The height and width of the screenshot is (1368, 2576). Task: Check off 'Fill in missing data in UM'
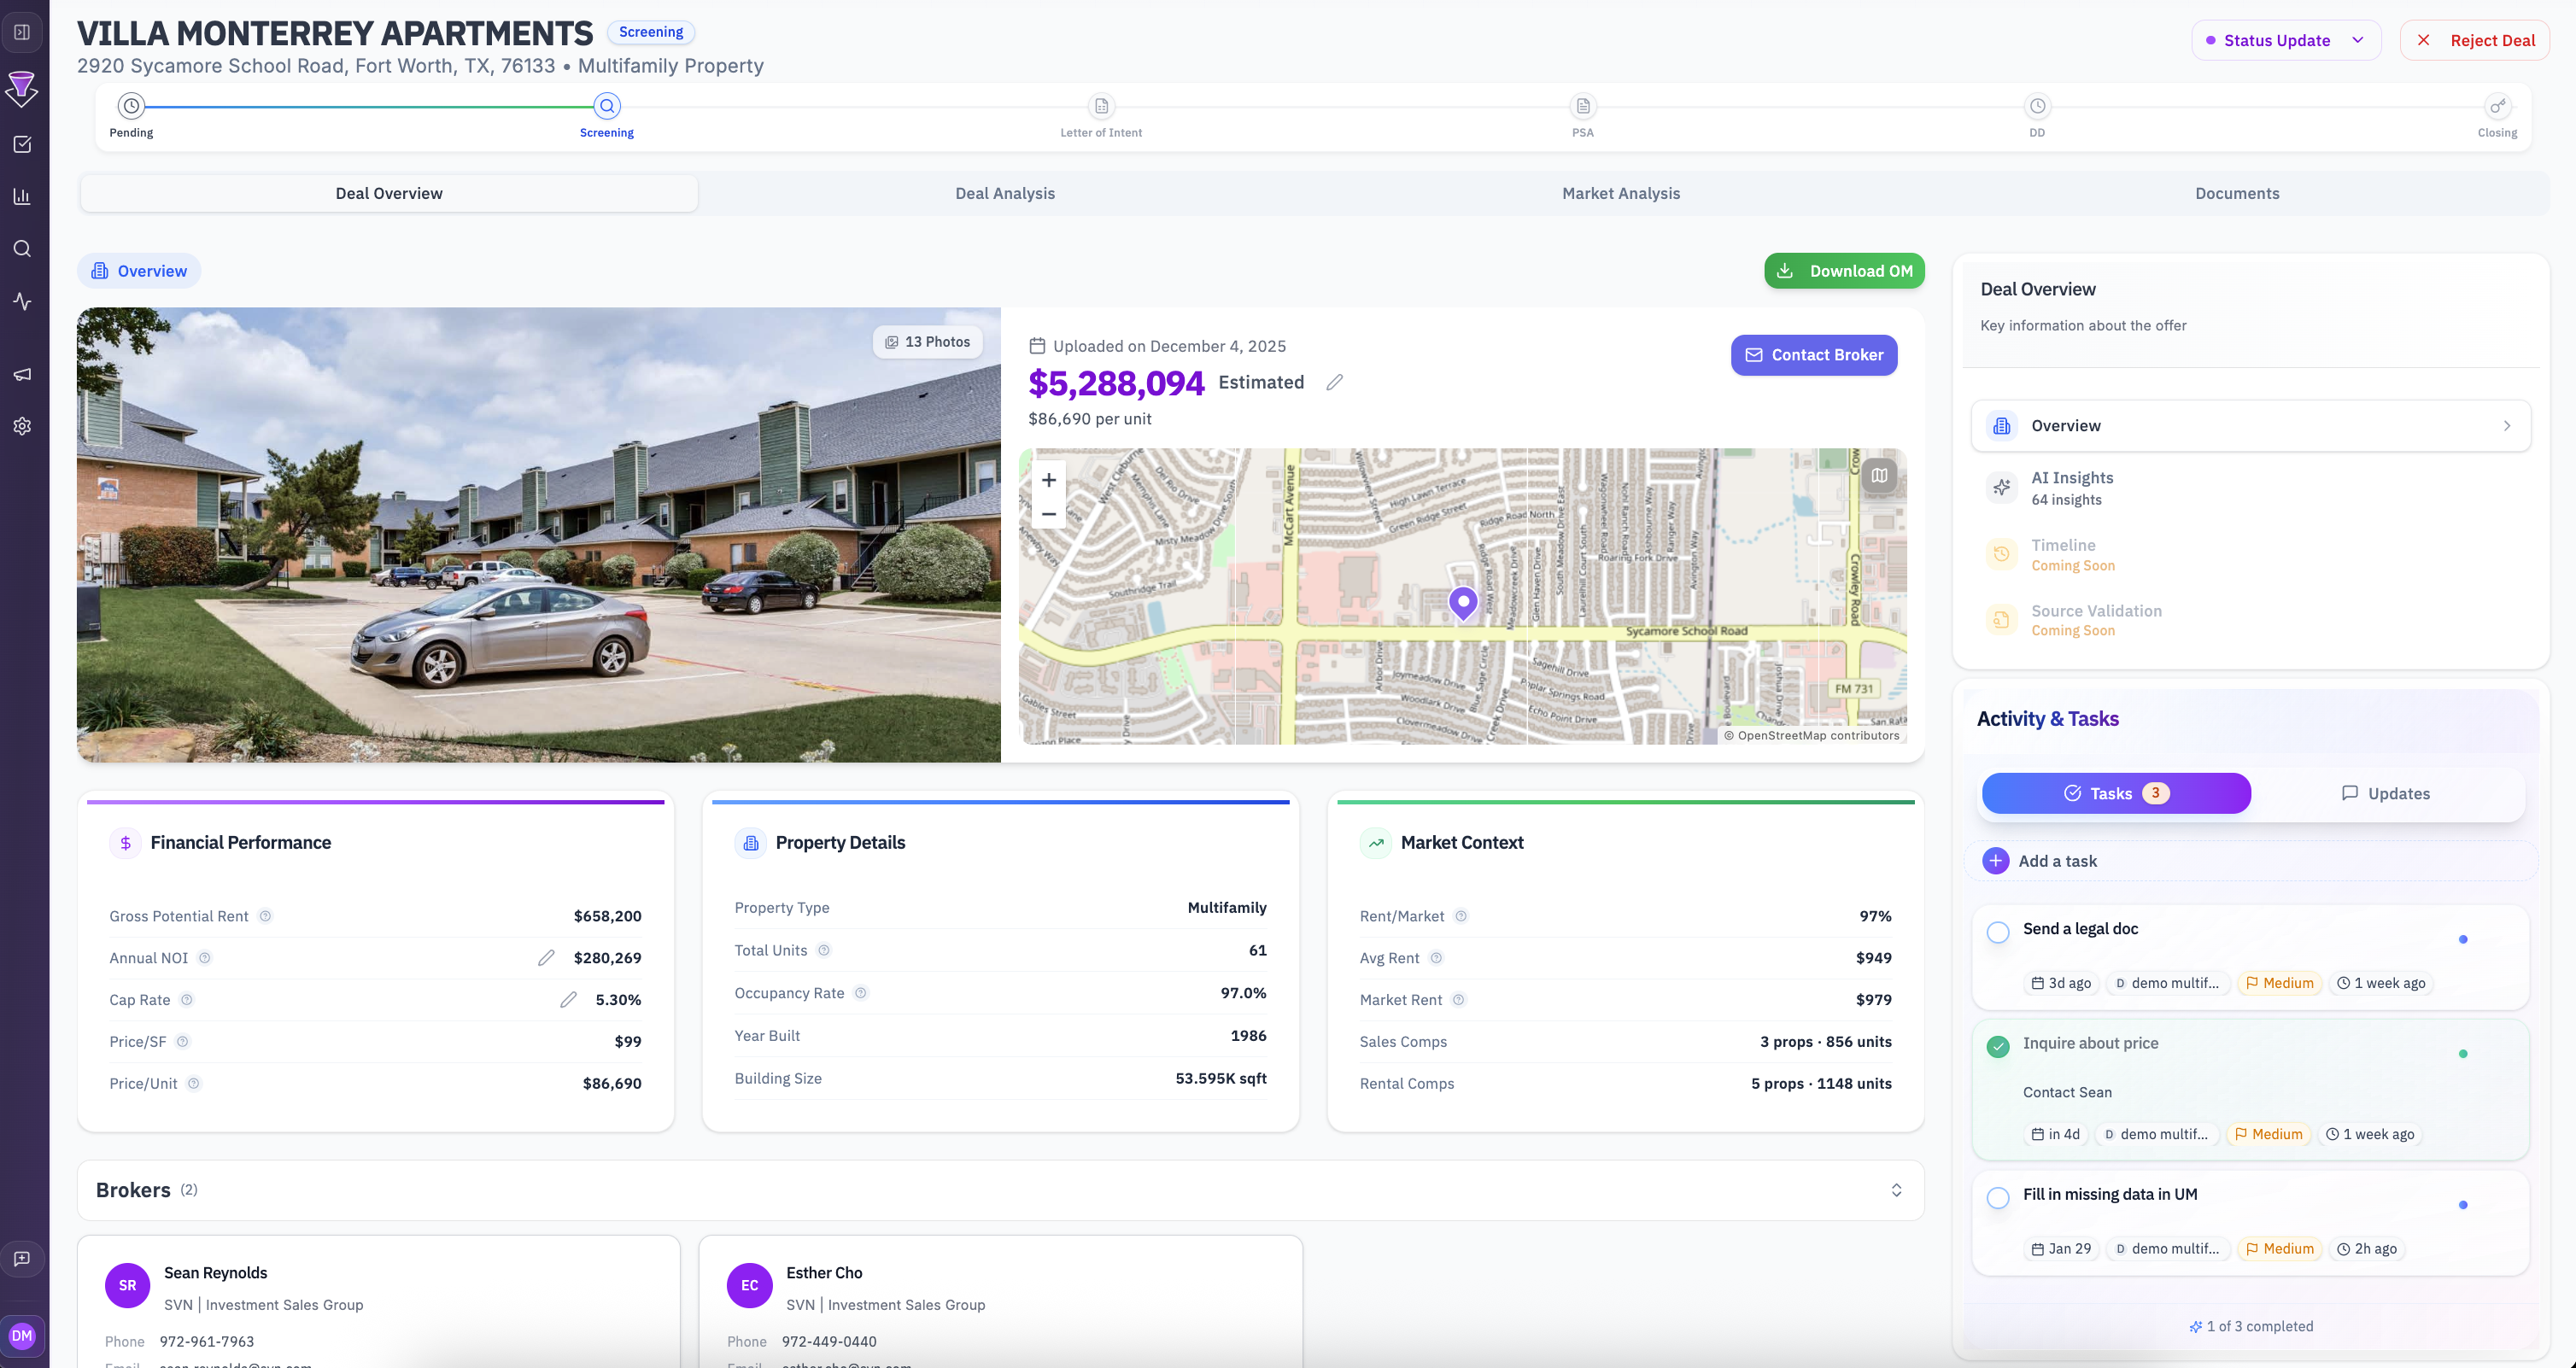(x=1998, y=1197)
